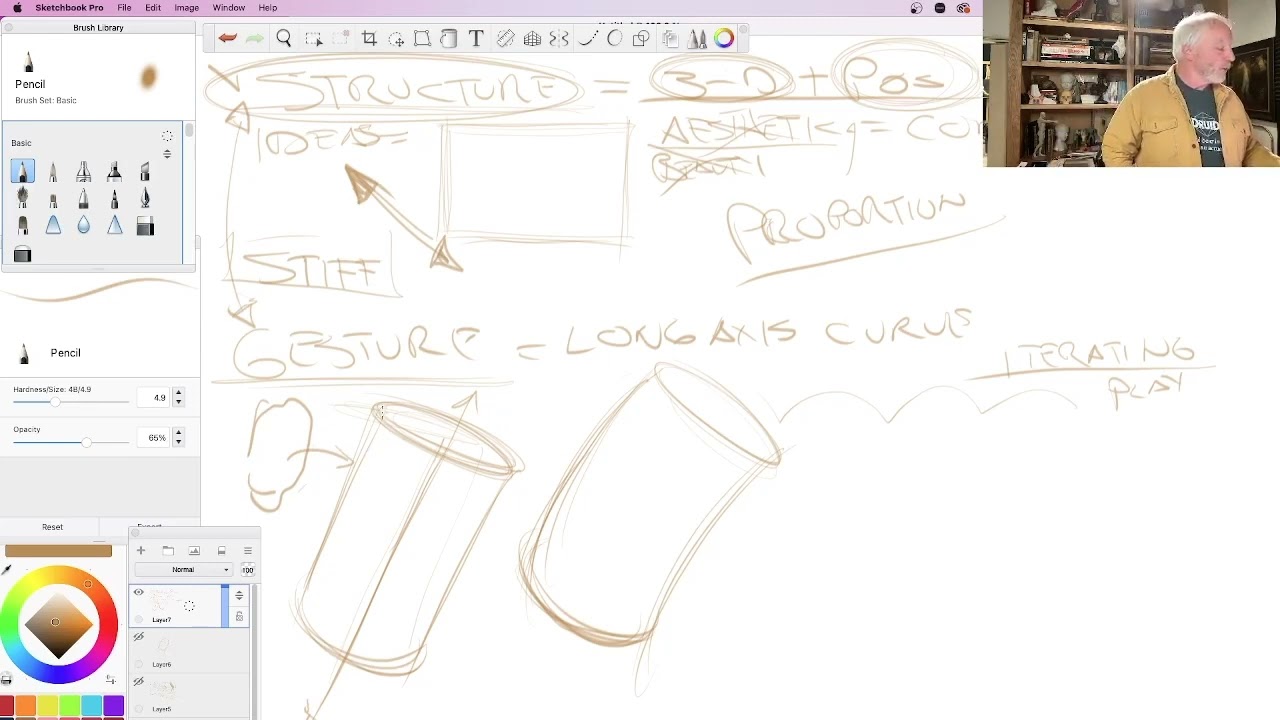1280x720 pixels.
Task: Turn on the Symmetry tool
Action: click(559, 39)
